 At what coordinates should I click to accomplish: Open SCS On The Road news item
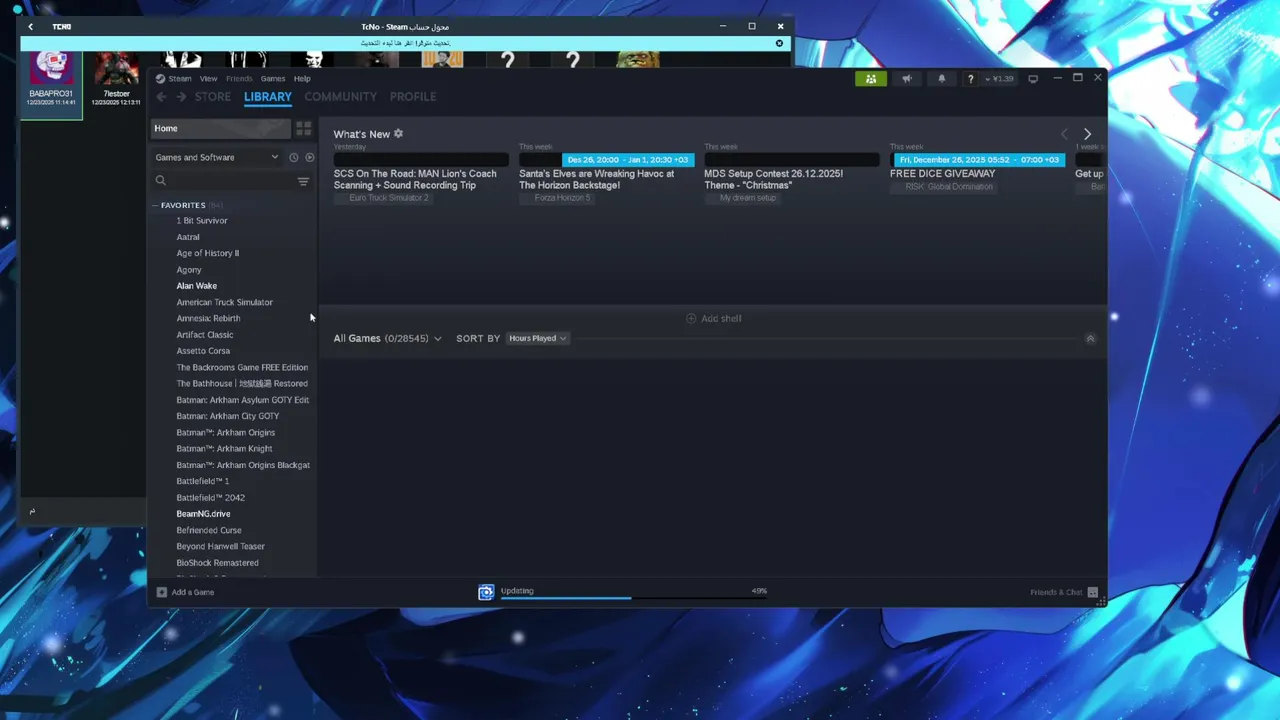pyautogui.click(x=415, y=179)
